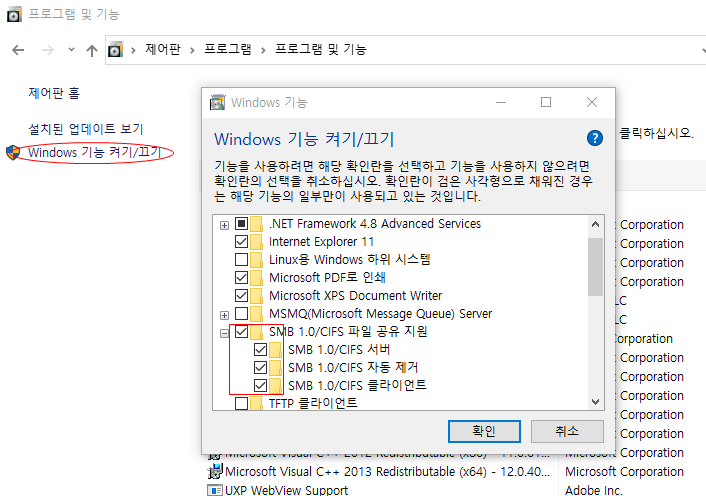Click the folder icon of TFTP 클라이언트
The height and width of the screenshot is (496, 706).
[x=257, y=403]
